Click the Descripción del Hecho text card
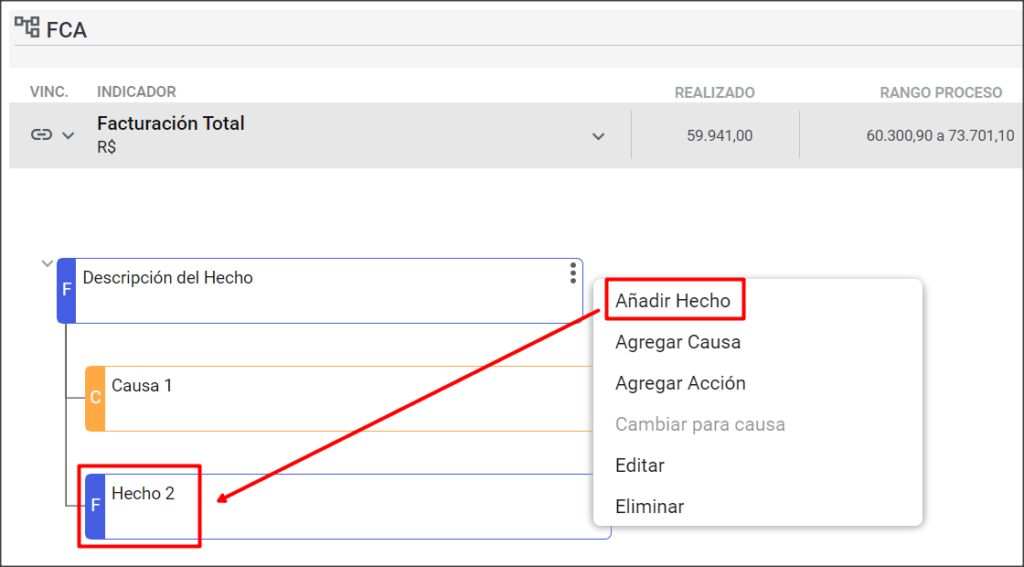The image size is (1024, 567). [x=320, y=291]
